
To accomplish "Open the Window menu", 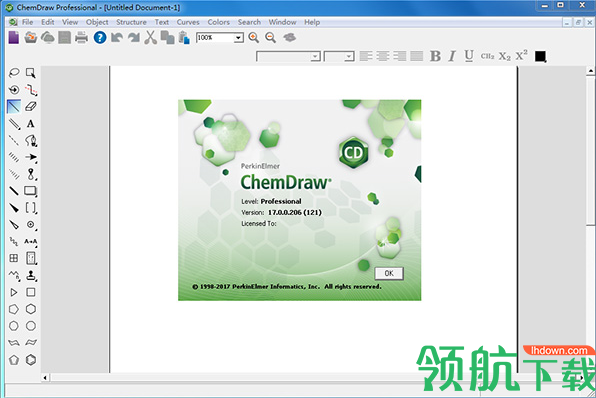I will click(x=282, y=22).
